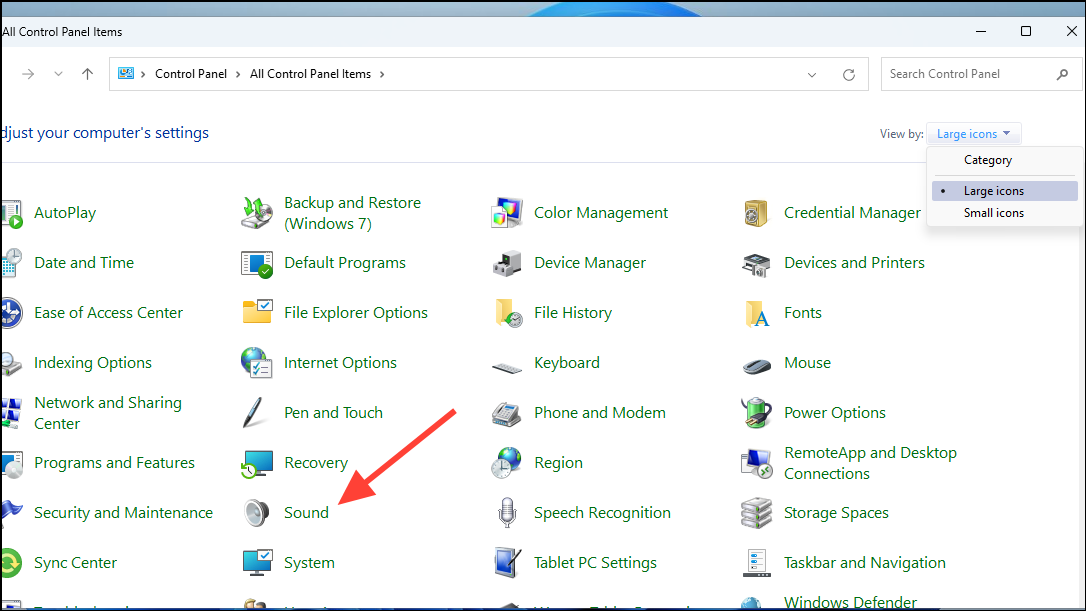1086x611 pixels.
Task: Open Color Management icon
Action: [x=507, y=213]
